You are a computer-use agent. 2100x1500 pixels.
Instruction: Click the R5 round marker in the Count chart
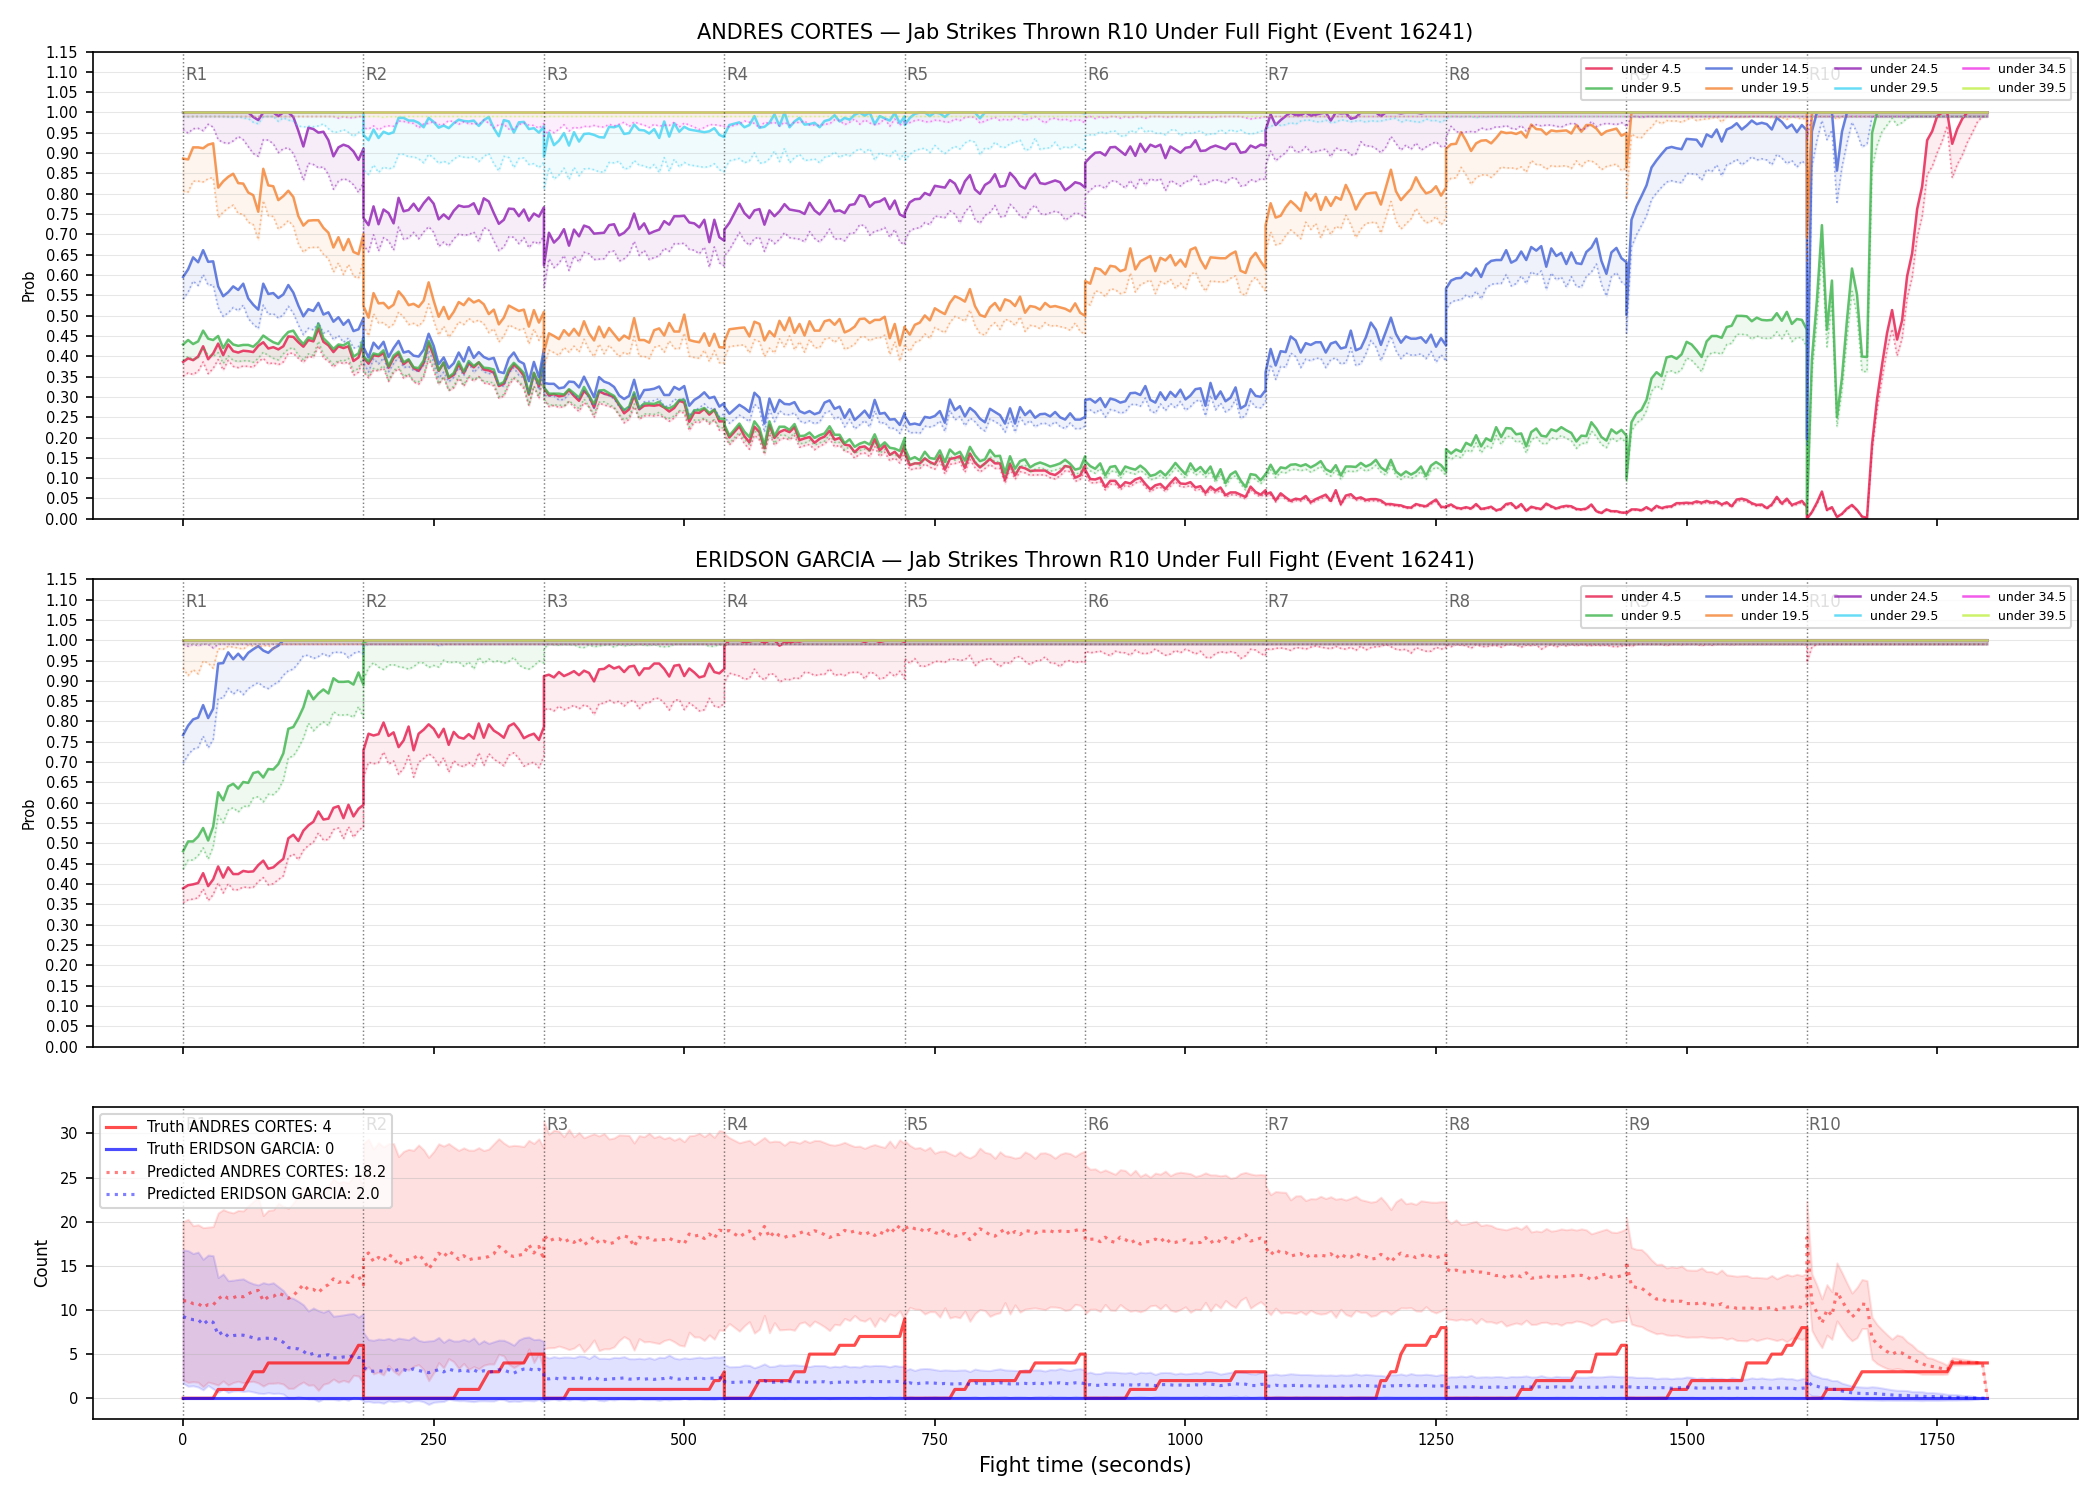click(917, 1124)
